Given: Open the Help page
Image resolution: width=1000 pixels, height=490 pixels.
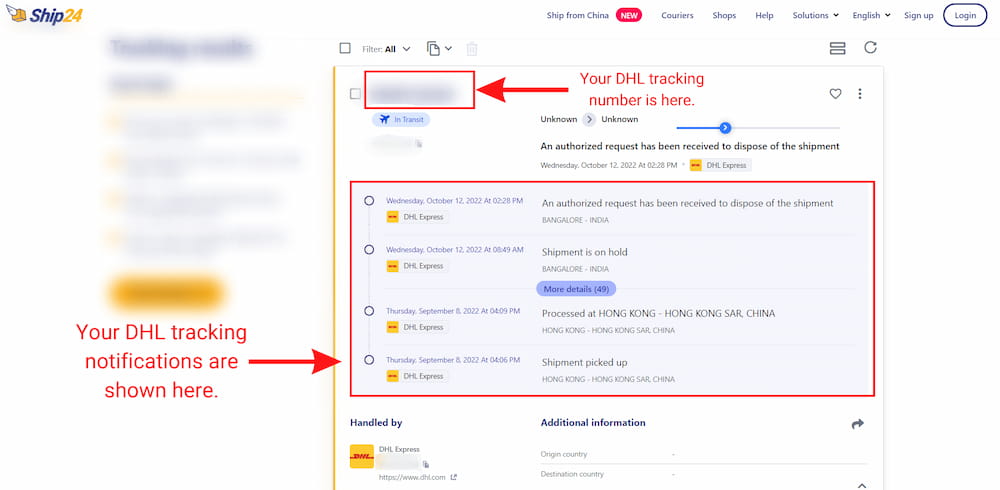Looking at the screenshot, I should 764,15.
